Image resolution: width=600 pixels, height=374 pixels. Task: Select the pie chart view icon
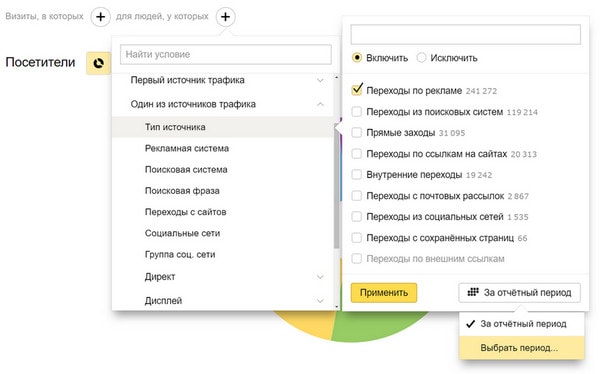tap(98, 63)
